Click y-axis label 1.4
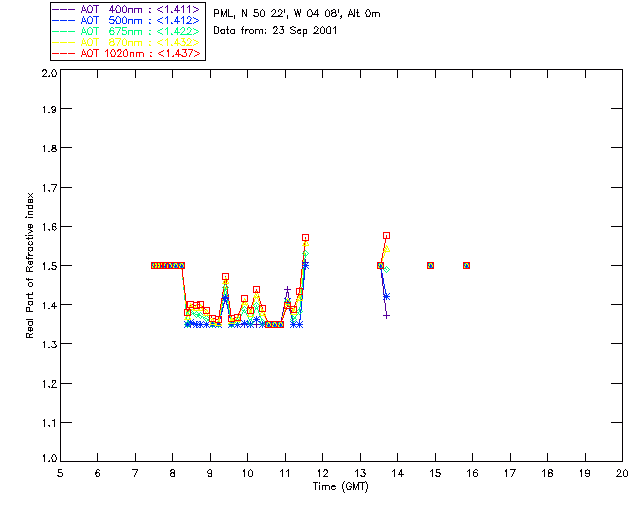Viewport: 640px width, 512px height. (49, 305)
